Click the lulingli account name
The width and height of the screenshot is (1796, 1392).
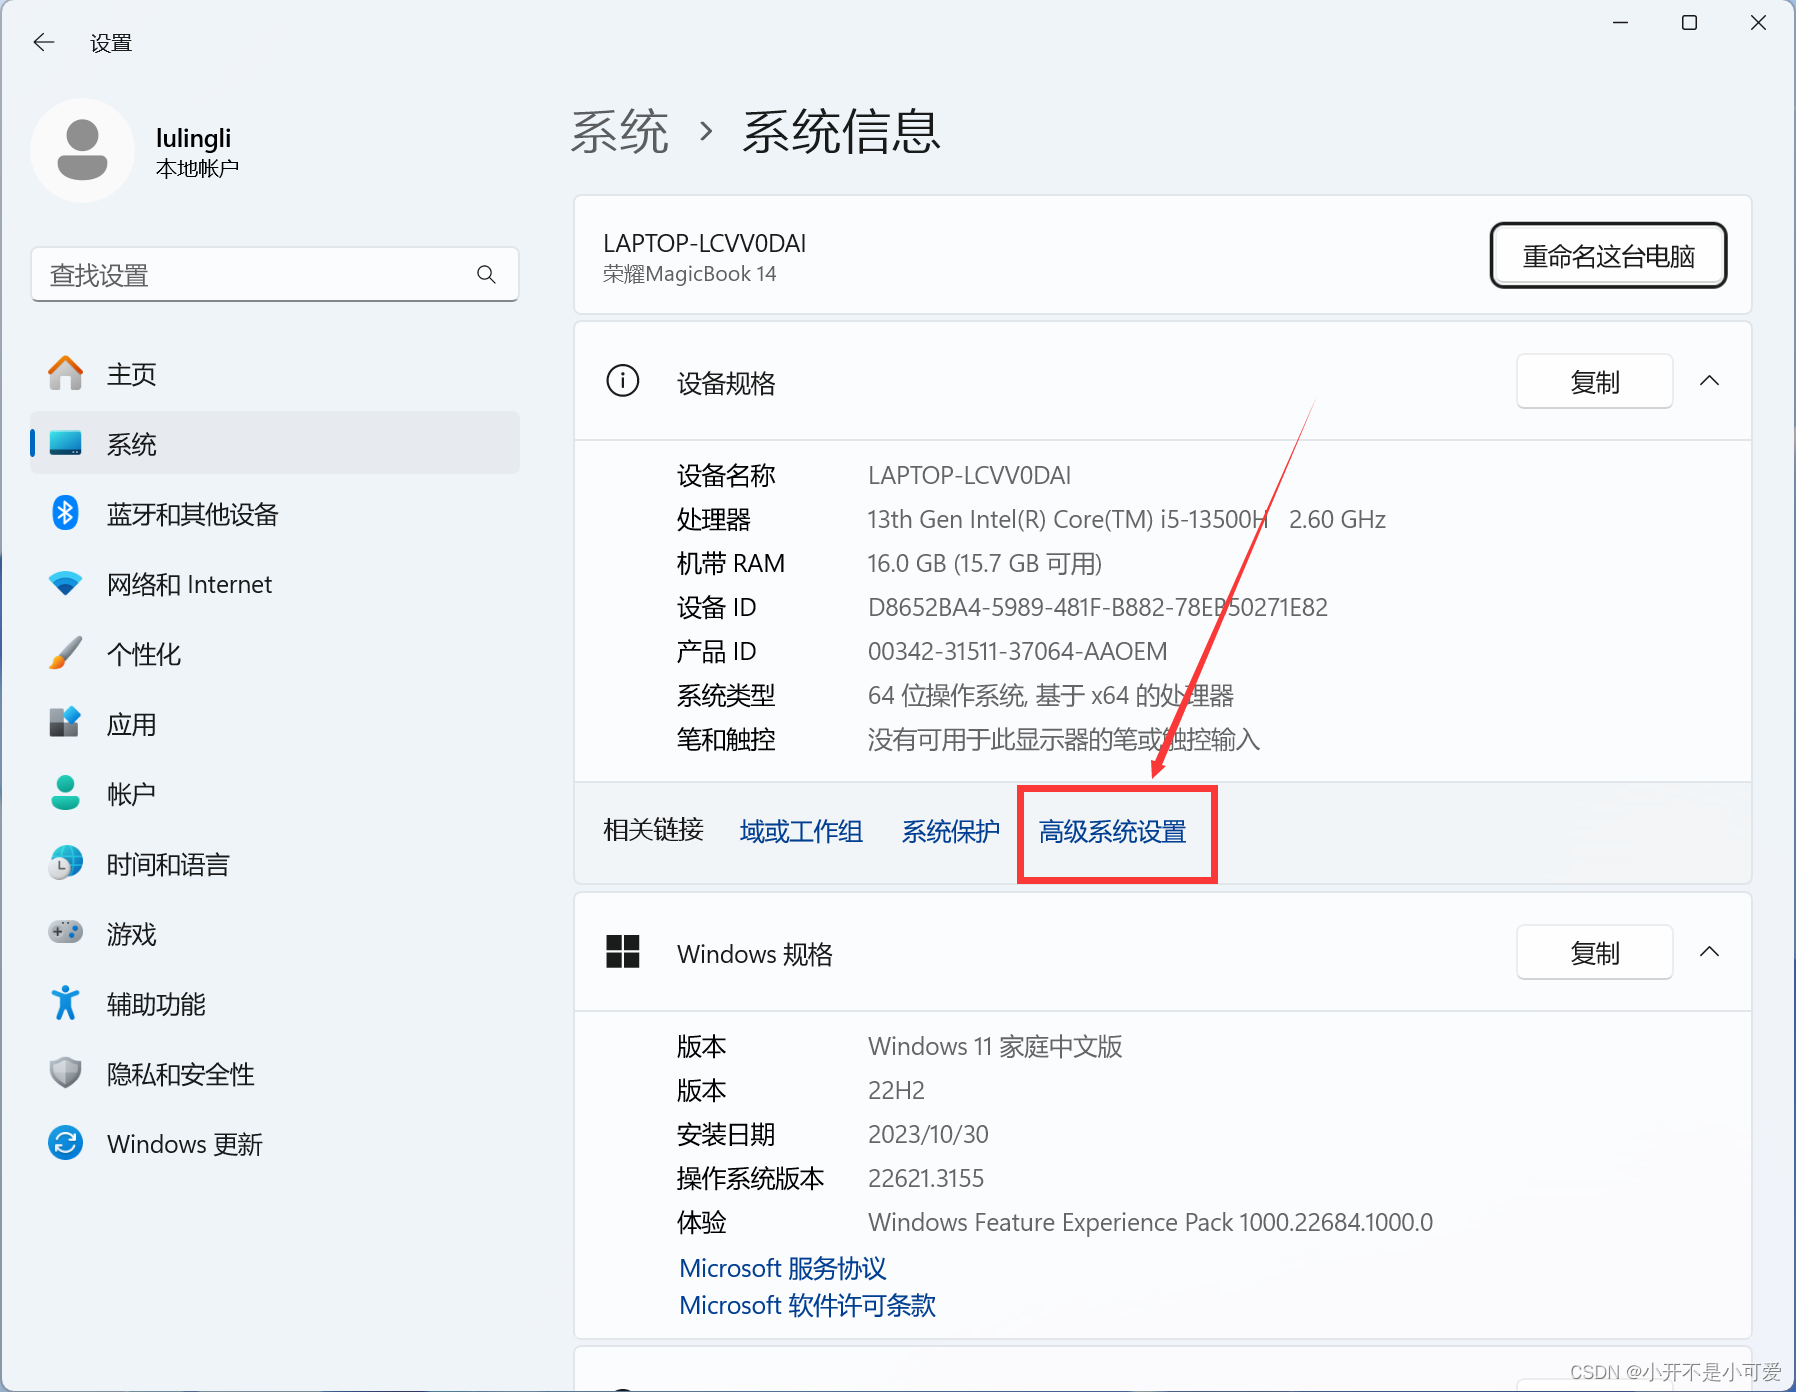[x=193, y=138]
